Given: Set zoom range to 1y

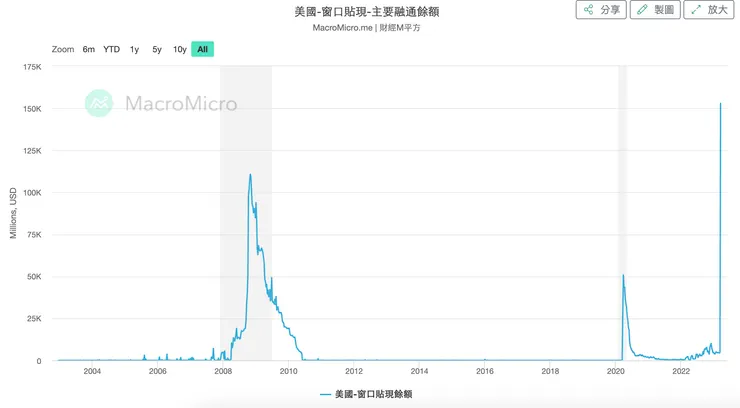Looking at the screenshot, I should tap(135, 49).
